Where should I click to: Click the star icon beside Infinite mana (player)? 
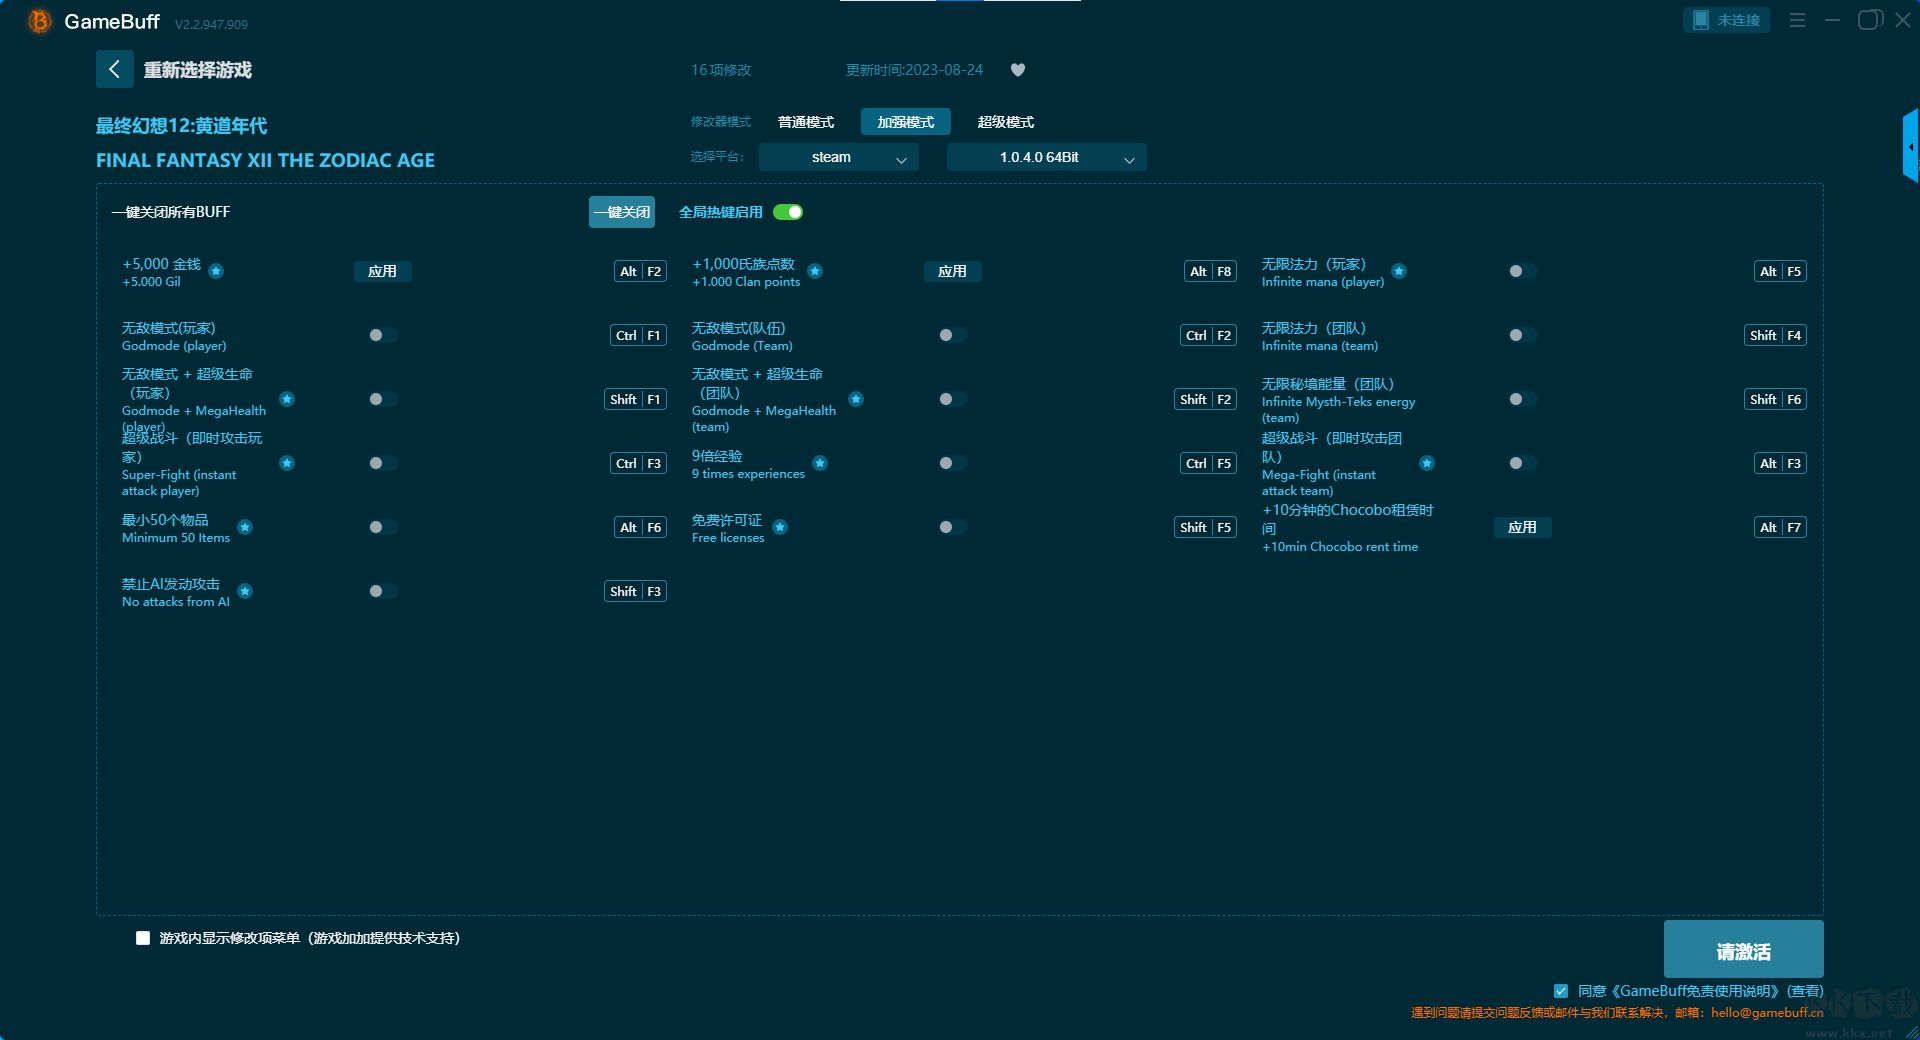1399,271
